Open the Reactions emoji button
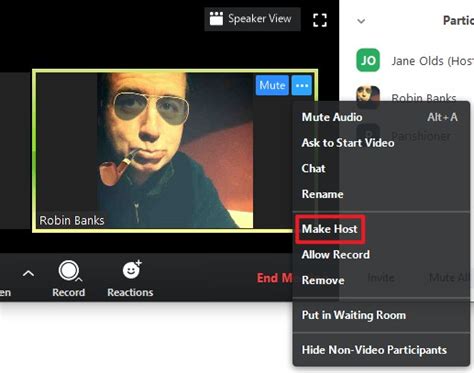Image resolution: width=474 pixels, height=373 pixels. [x=130, y=279]
